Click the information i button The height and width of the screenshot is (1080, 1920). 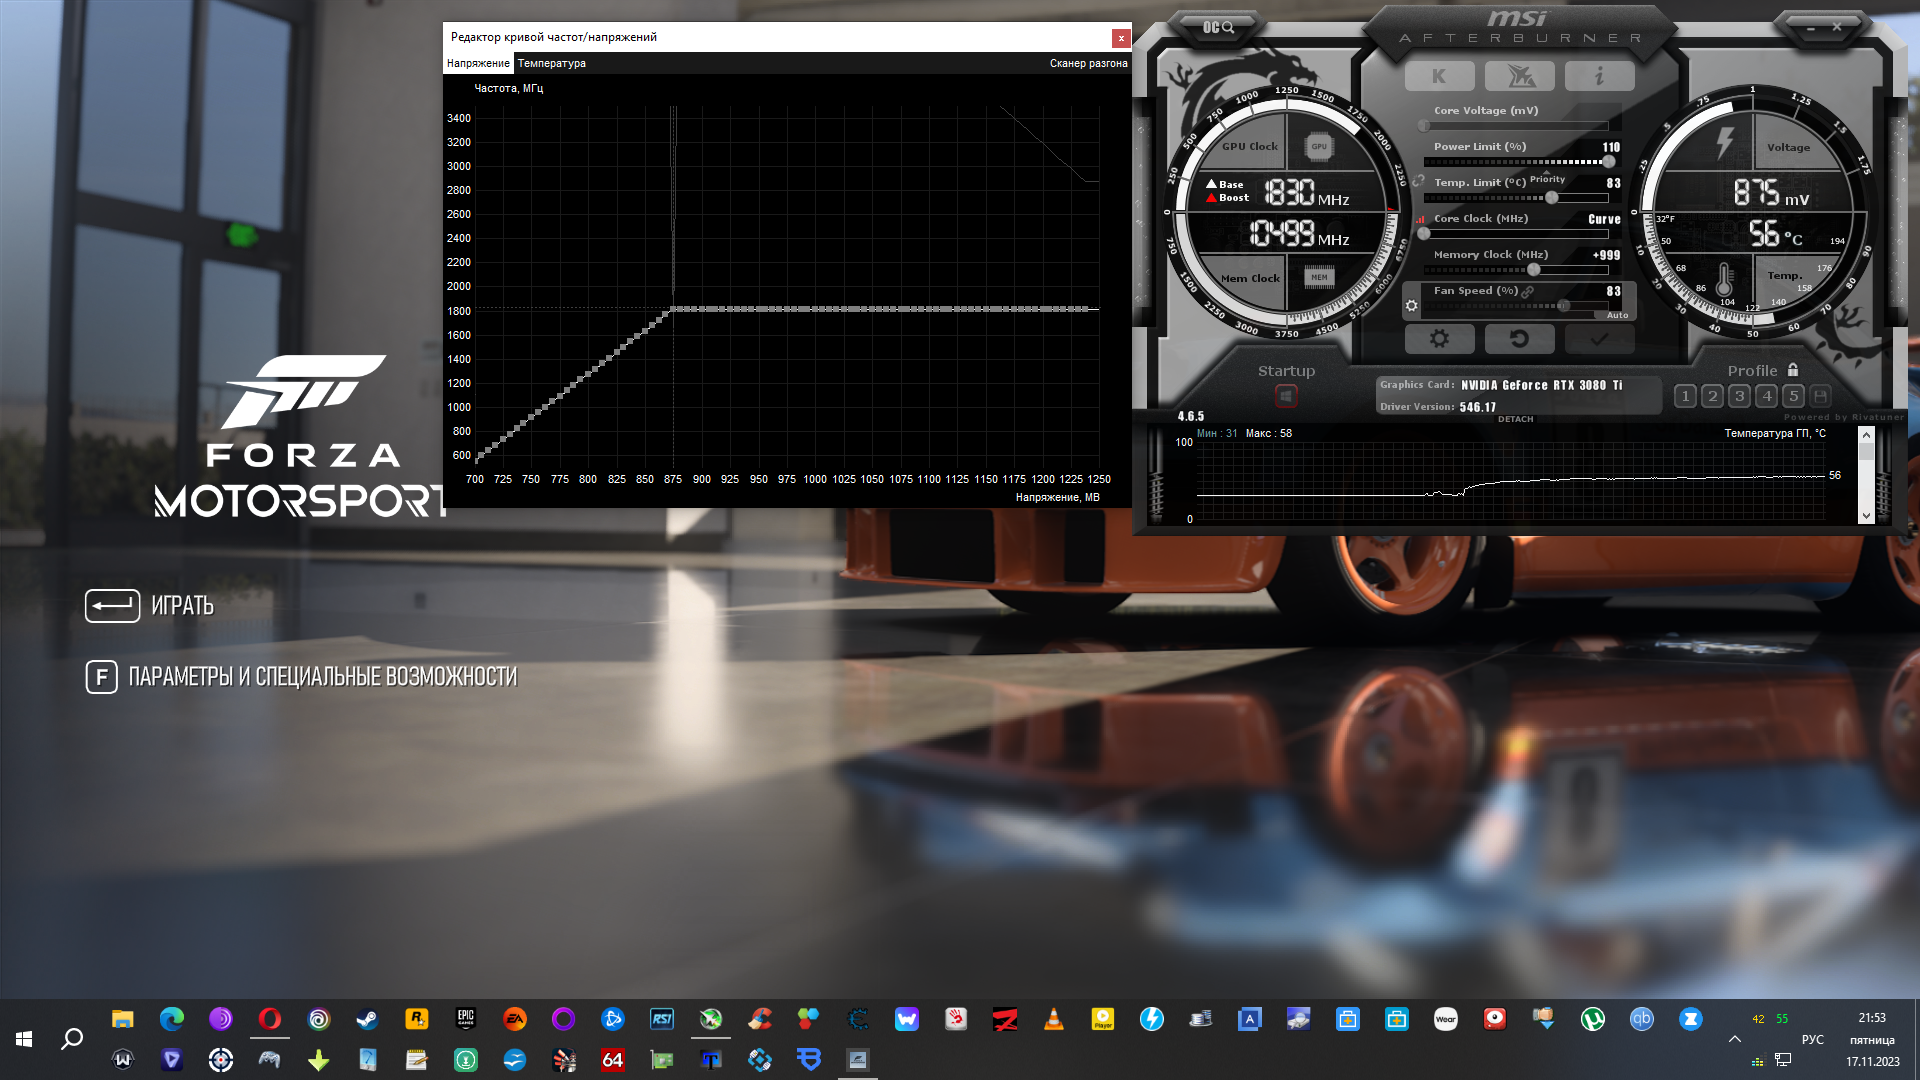pos(1599,76)
